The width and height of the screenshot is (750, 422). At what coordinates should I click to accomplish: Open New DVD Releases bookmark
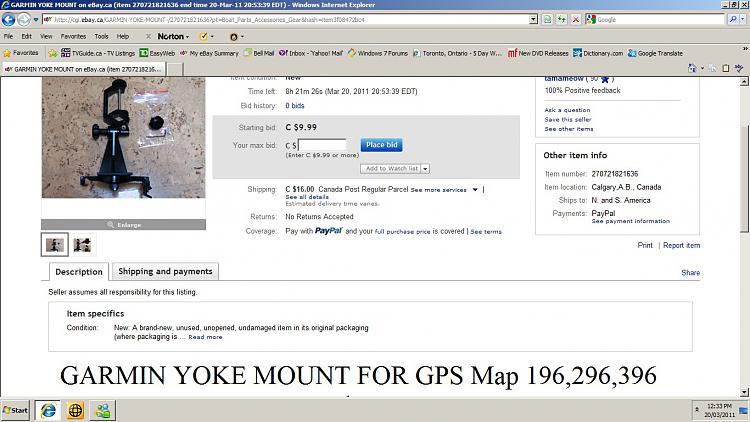pos(538,53)
